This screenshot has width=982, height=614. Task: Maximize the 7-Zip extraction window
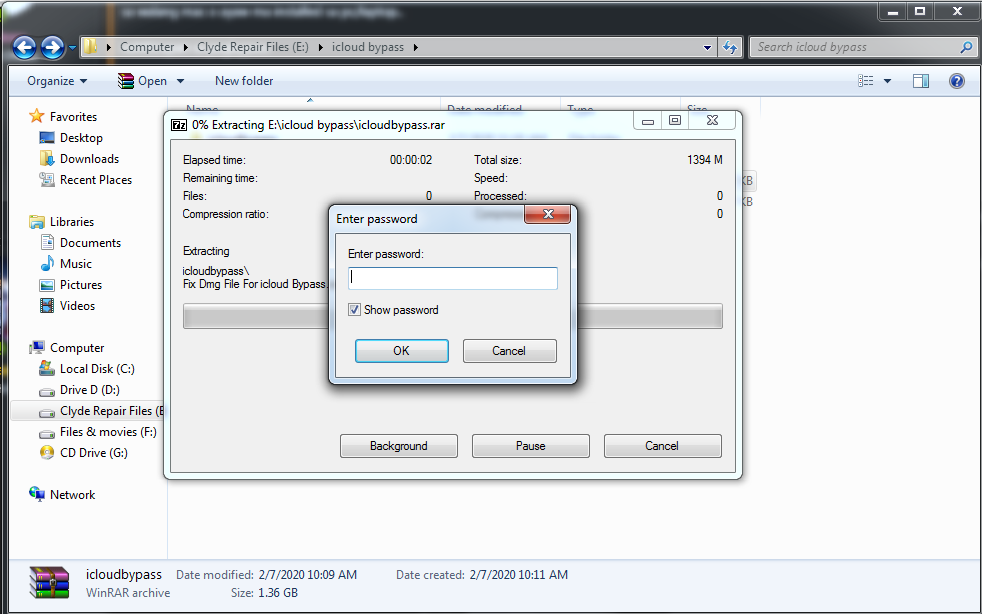pyautogui.click(x=674, y=120)
